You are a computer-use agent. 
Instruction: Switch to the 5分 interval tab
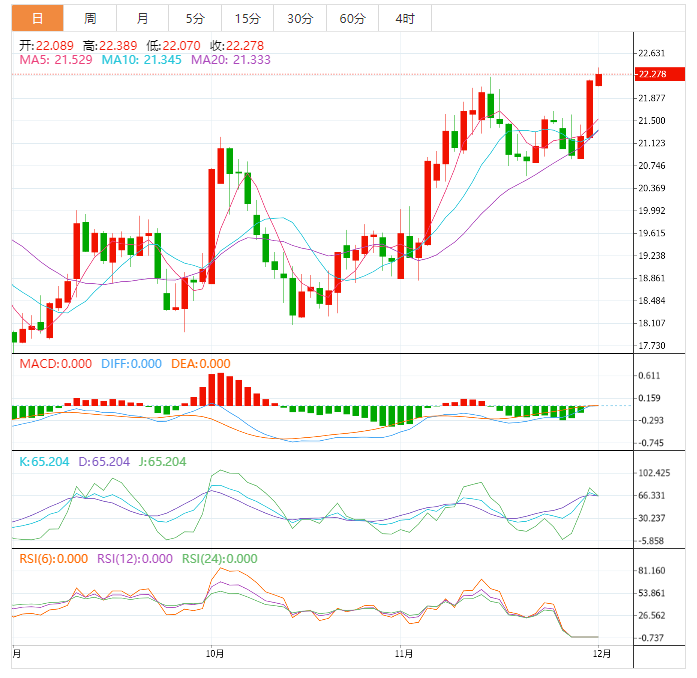point(195,18)
